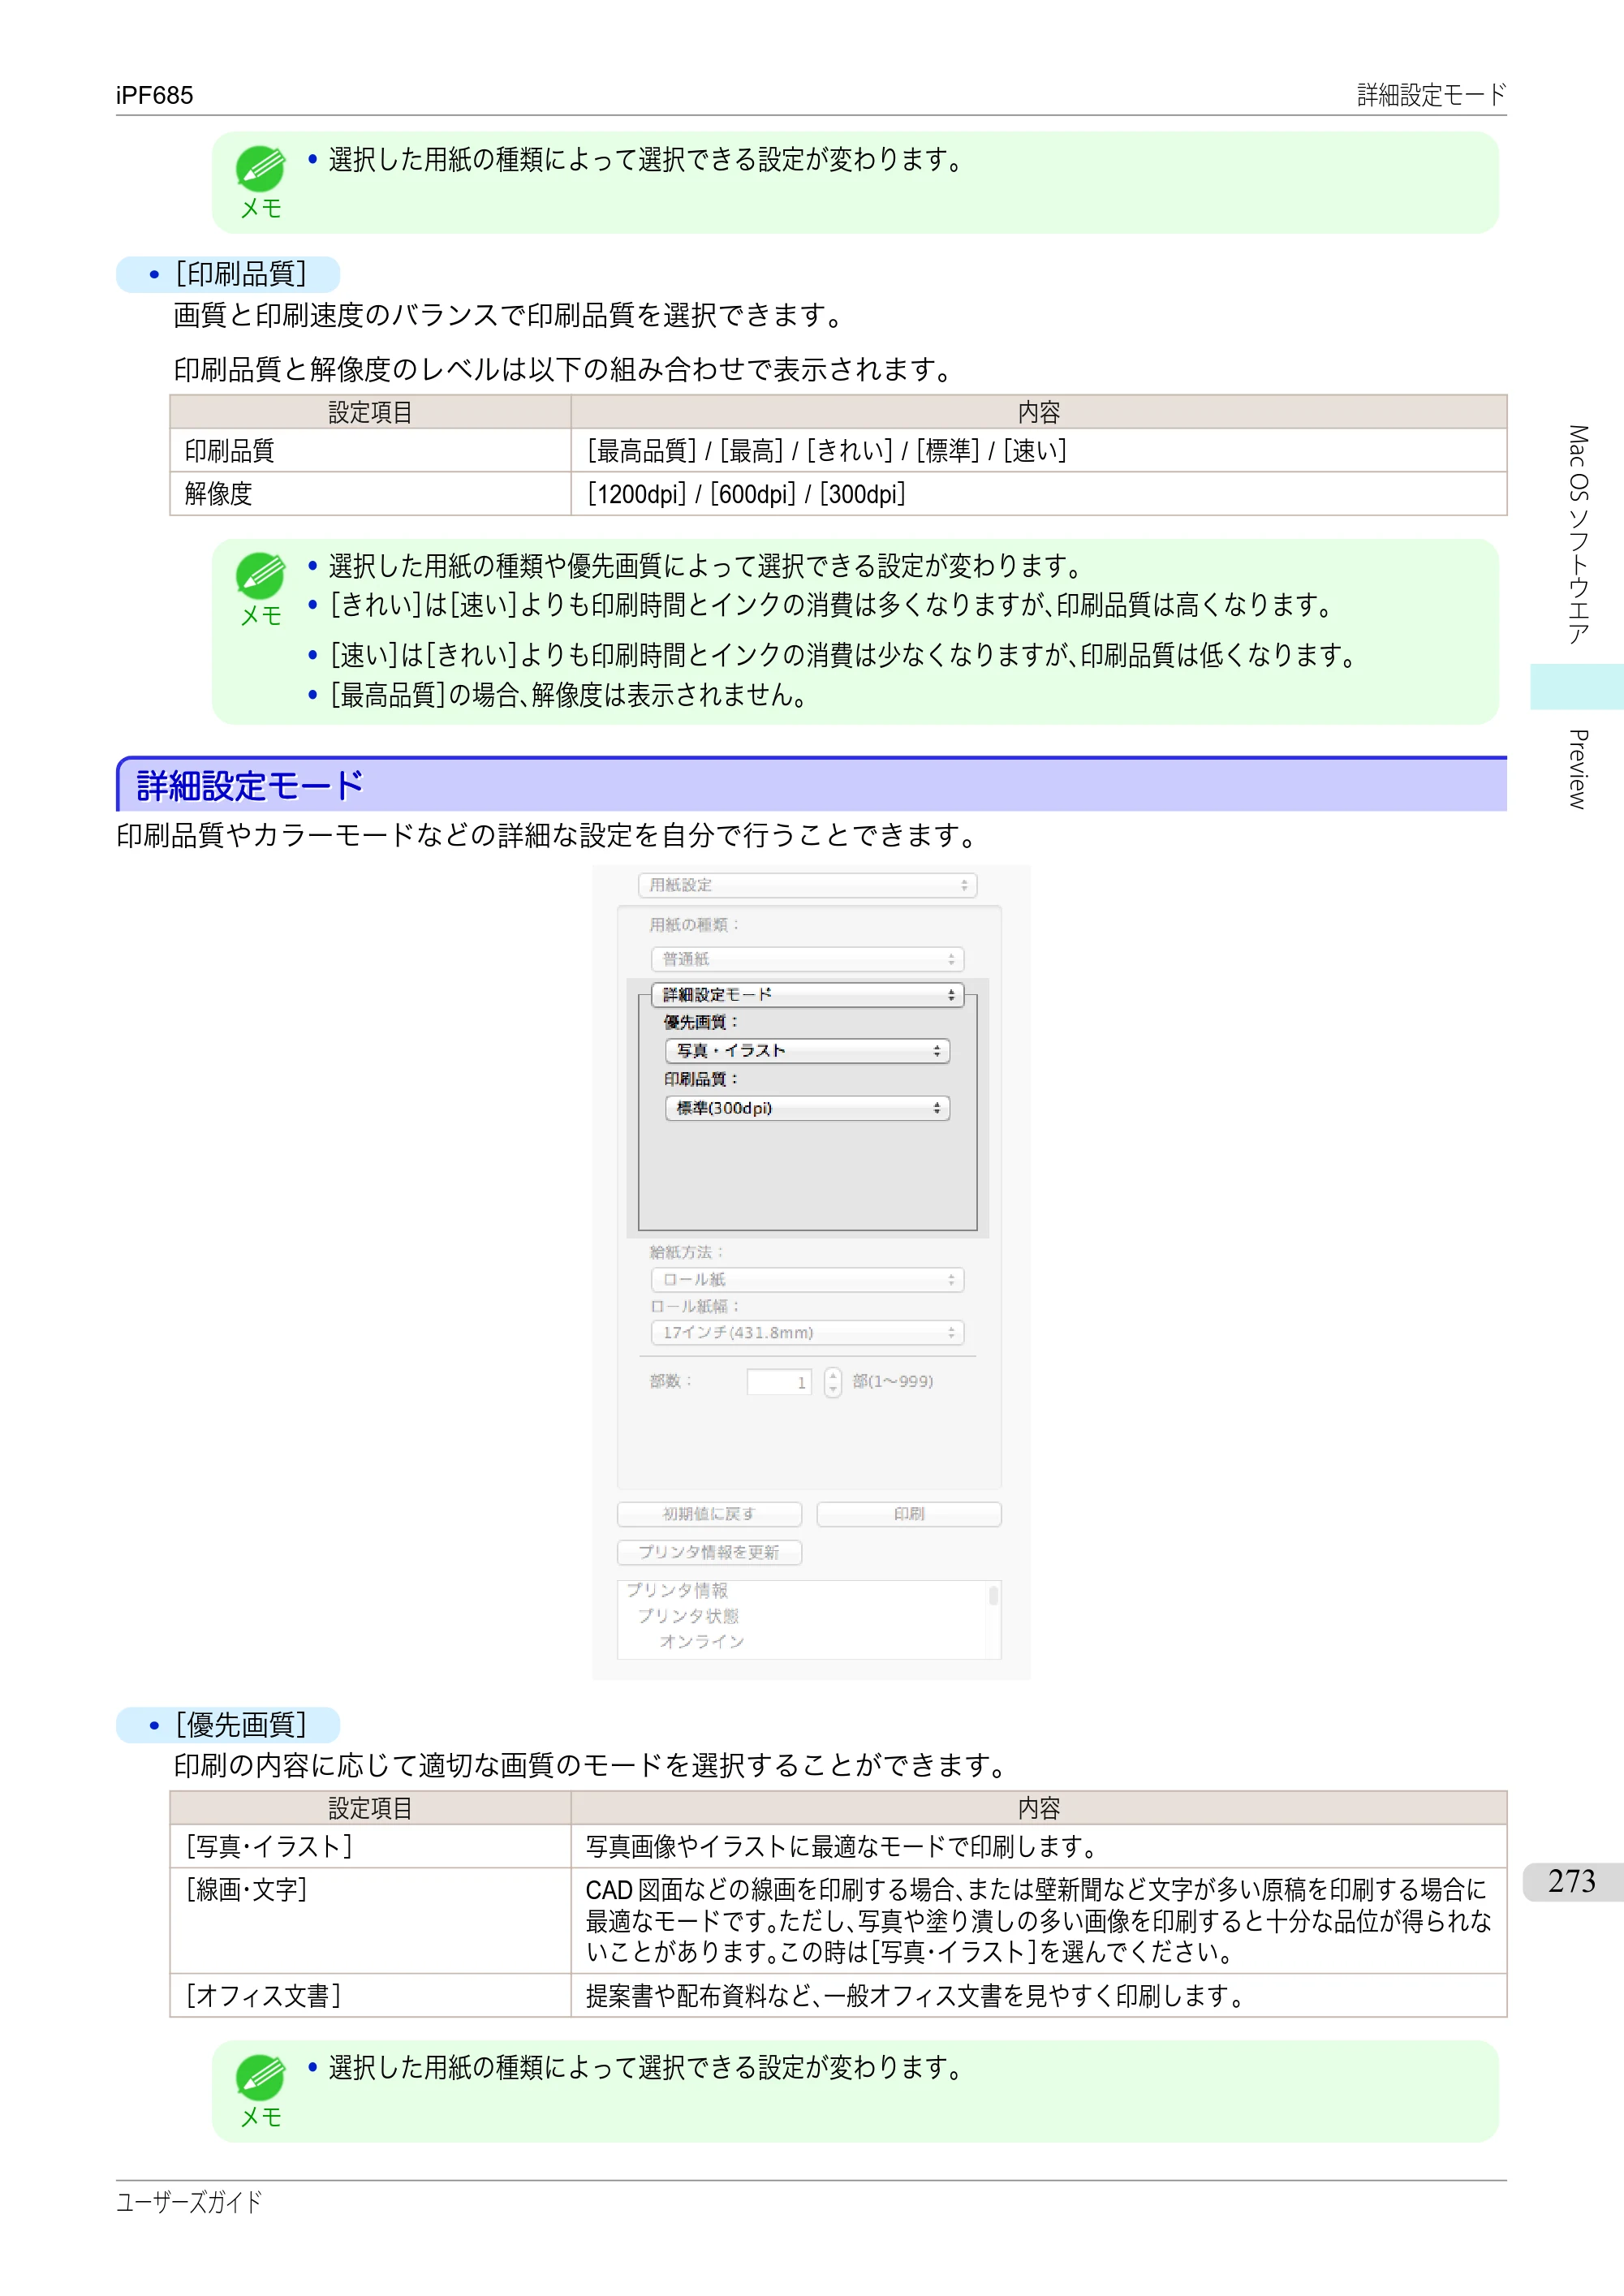Click the 給紙方法: label in the dialog
Image resolution: width=1624 pixels, height=2296 pixels.
point(687,1252)
